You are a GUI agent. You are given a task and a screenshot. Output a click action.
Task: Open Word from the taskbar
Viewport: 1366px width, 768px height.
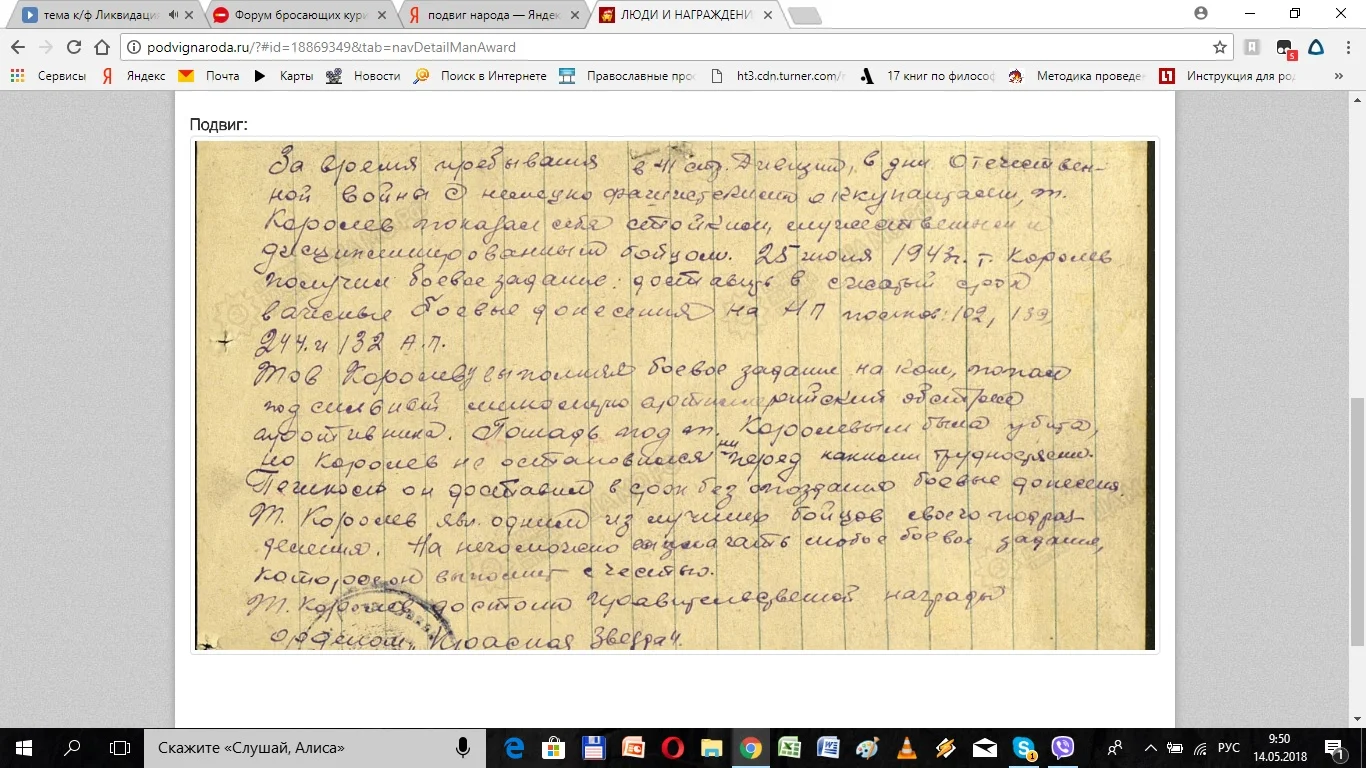pos(829,747)
